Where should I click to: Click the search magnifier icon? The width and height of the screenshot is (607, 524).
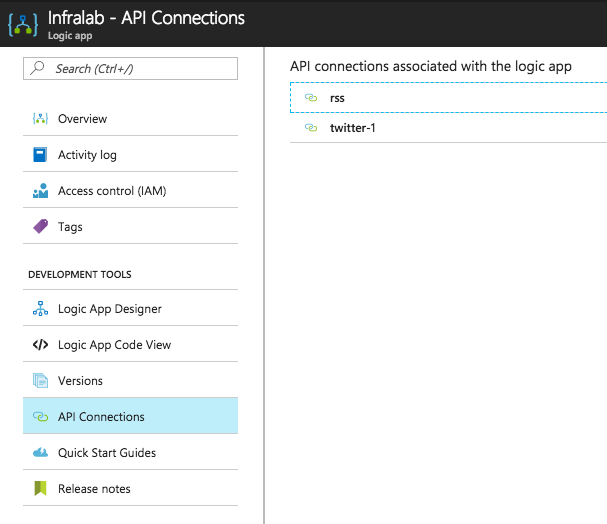coord(38,68)
